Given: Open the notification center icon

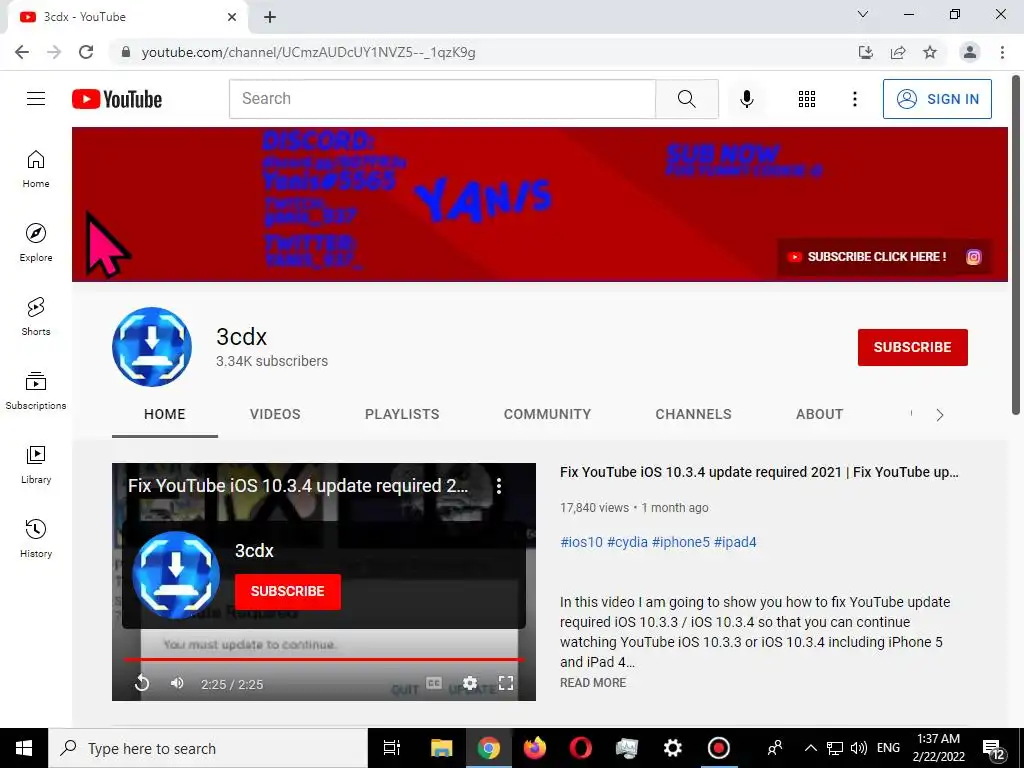Looking at the screenshot, I should click(x=994, y=750).
